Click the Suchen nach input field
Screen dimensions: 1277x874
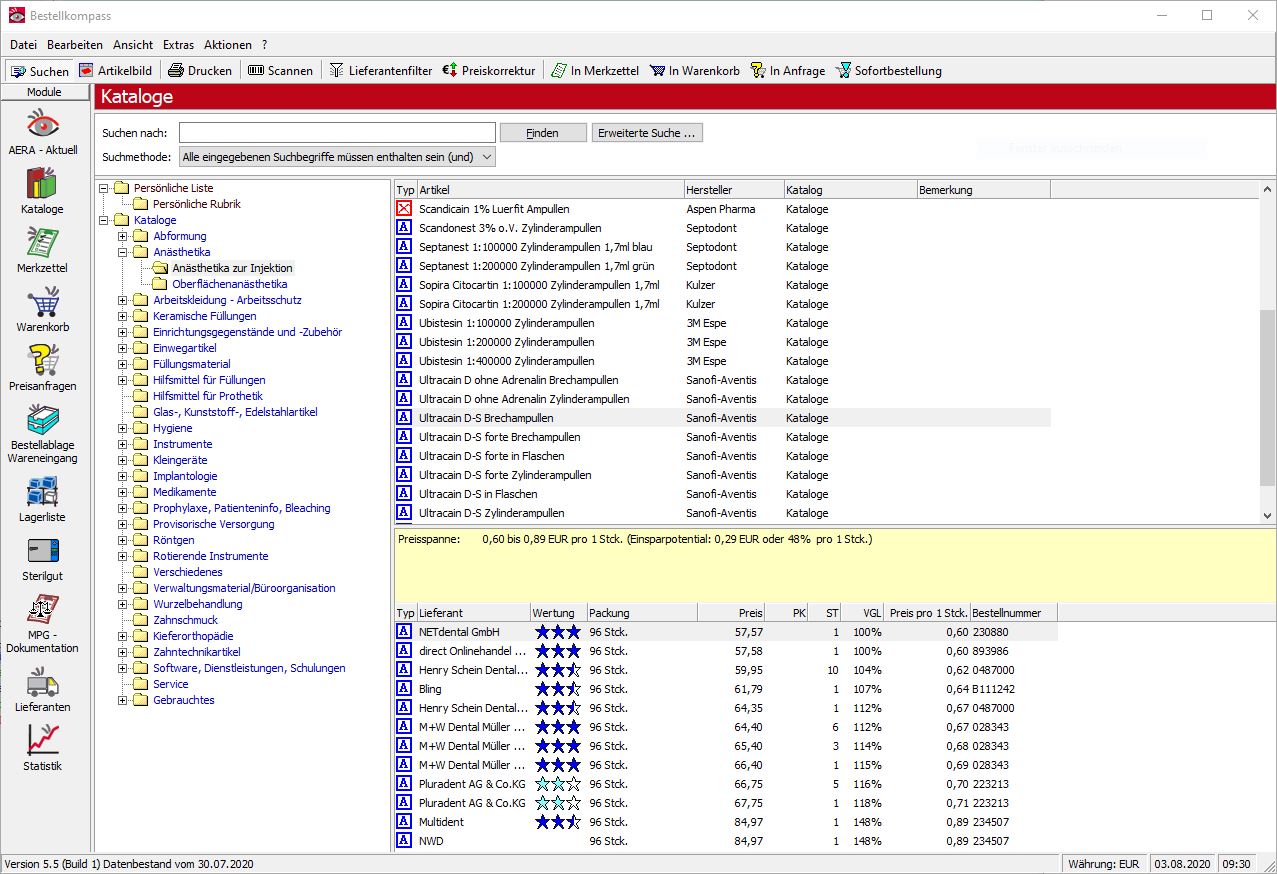(337, 133)
